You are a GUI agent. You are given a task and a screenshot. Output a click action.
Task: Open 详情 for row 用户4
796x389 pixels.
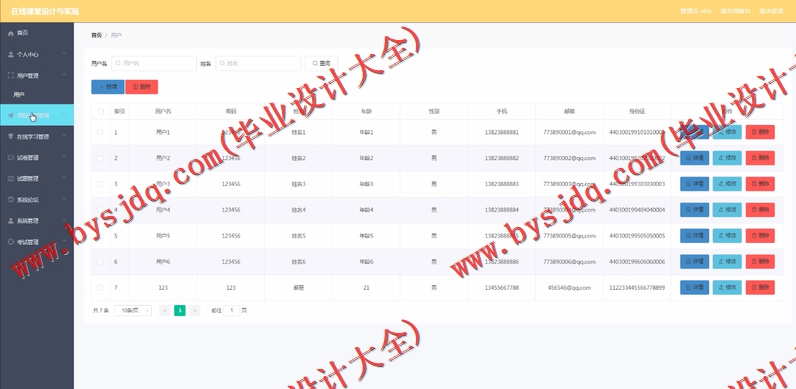pos(694,210)
